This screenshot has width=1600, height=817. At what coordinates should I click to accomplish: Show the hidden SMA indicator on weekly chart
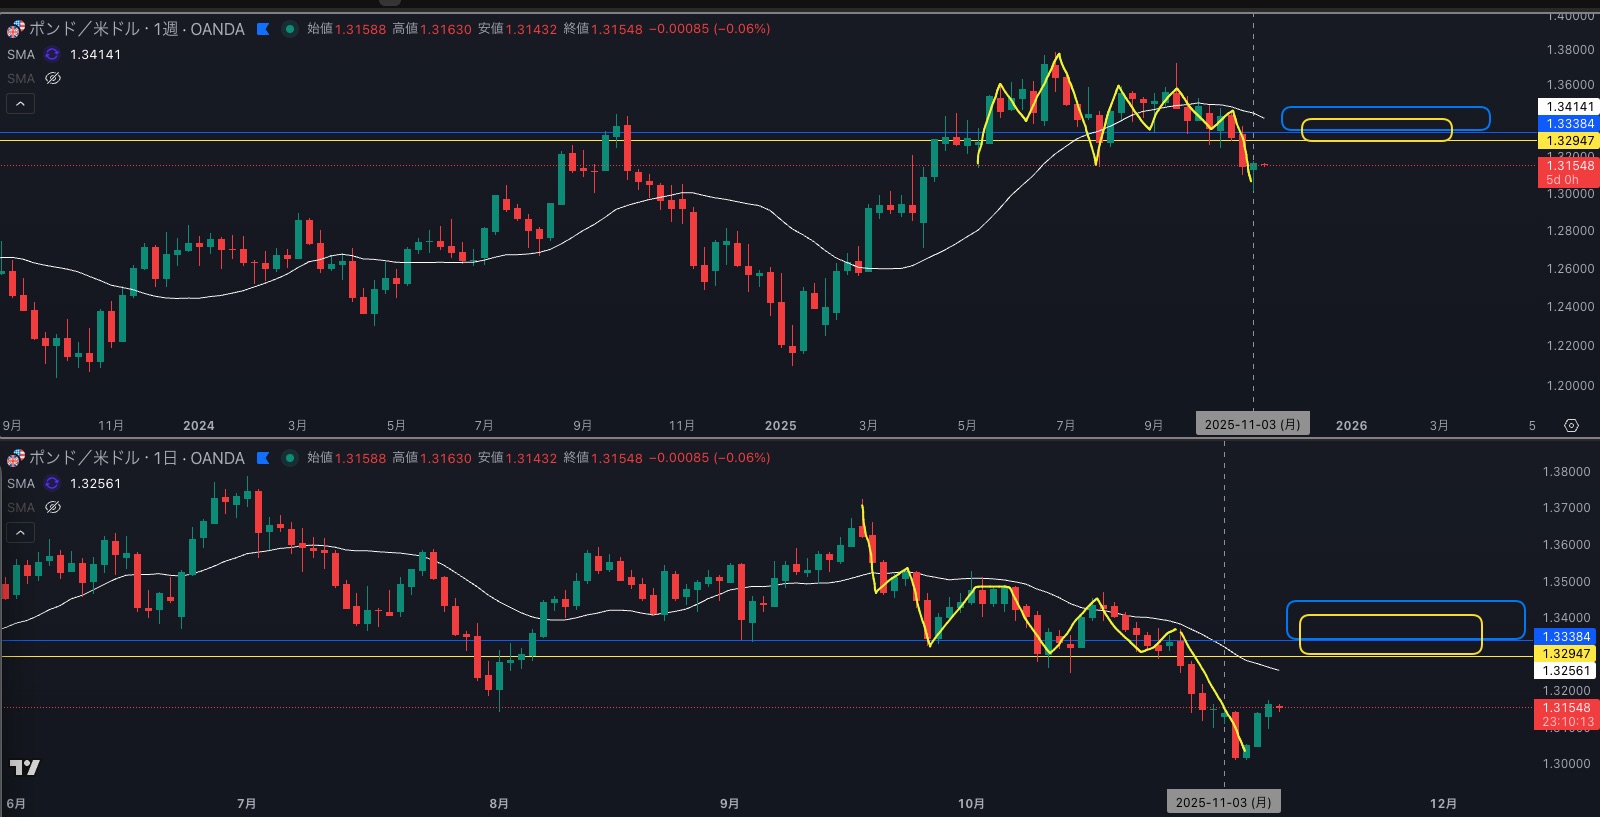tap(53, 78)
